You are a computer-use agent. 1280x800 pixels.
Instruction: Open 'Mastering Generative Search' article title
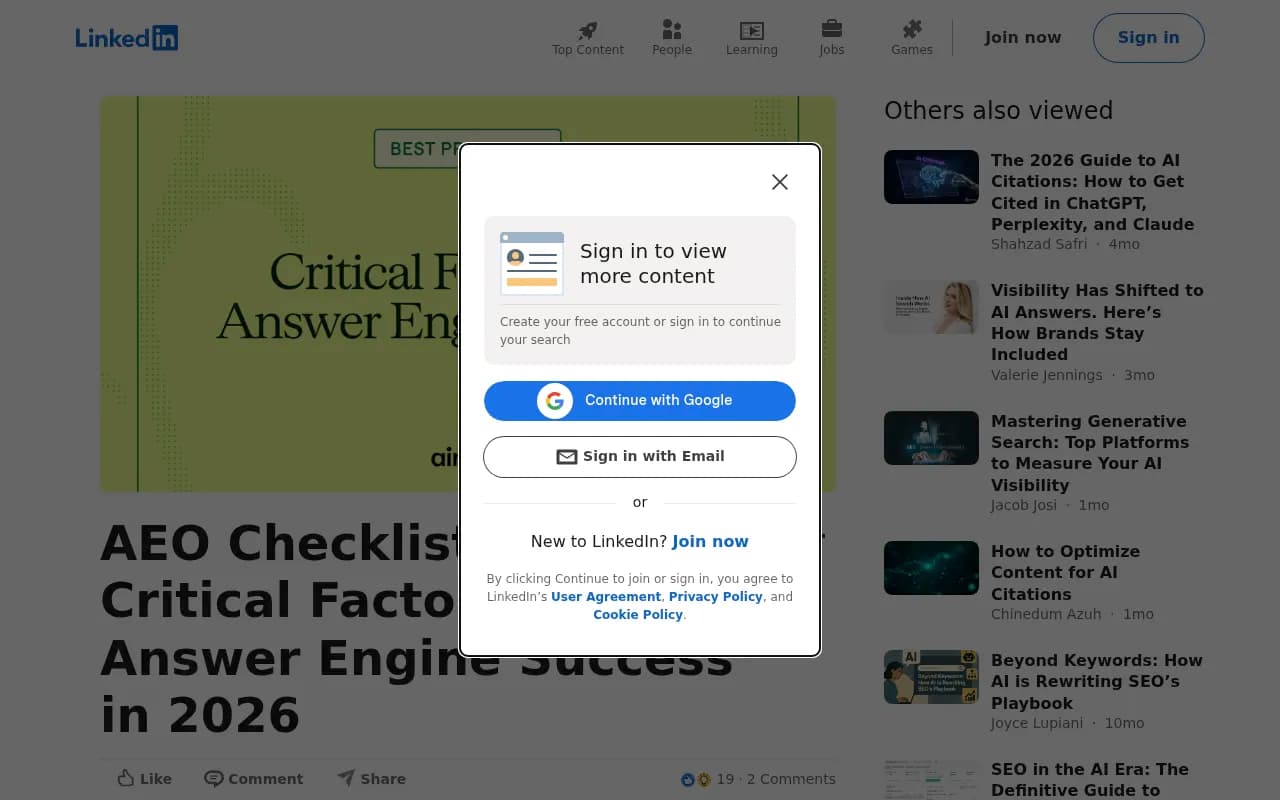1090,453
